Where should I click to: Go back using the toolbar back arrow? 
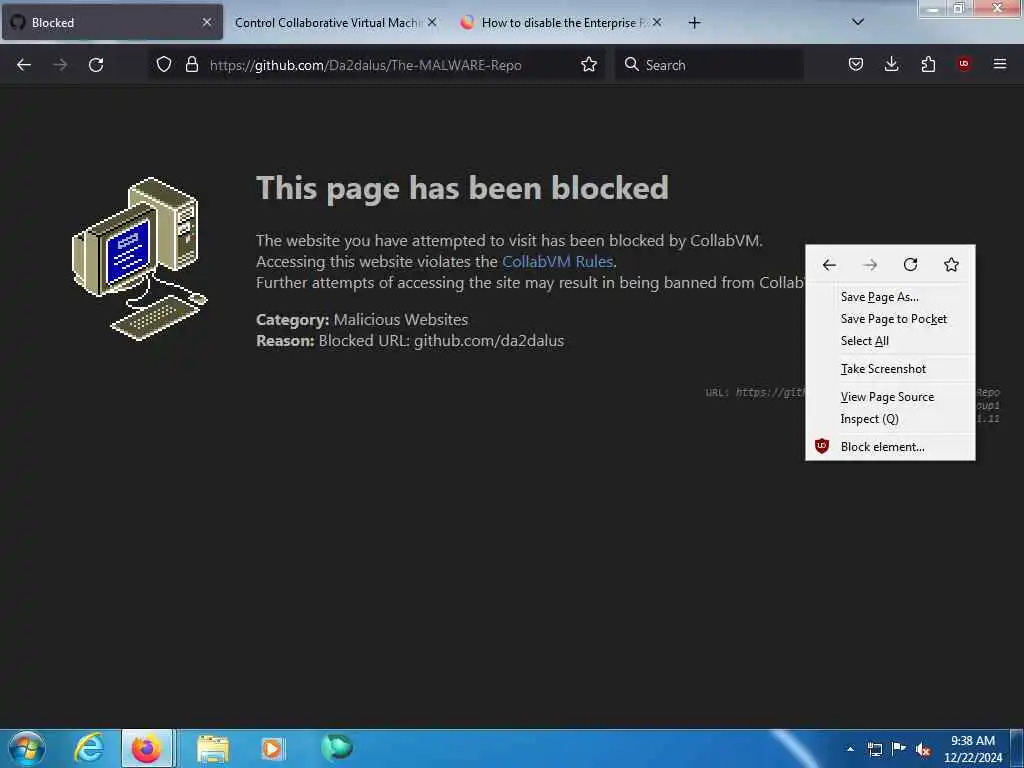pyautogui.click(x=24, y=65)
